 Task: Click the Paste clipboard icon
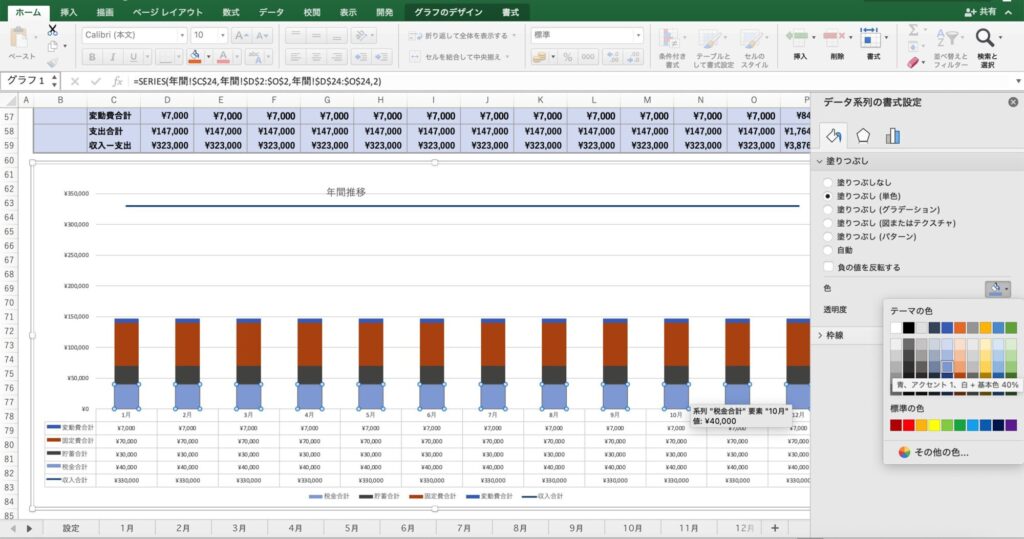(x=20, y=42)
